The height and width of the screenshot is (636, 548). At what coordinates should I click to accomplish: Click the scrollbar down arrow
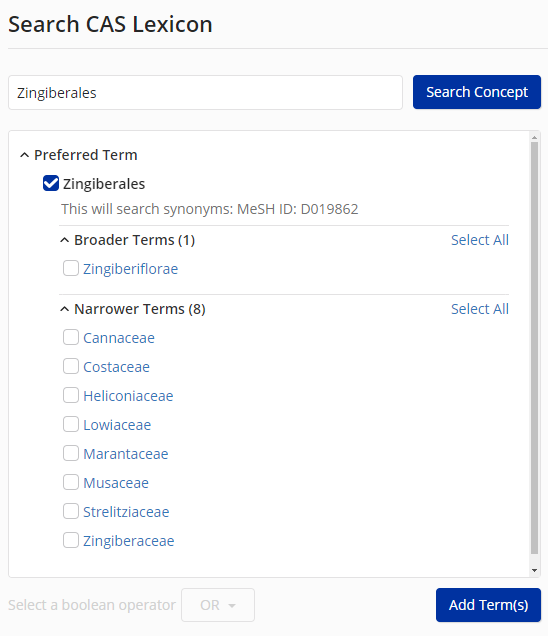(x=535, y=570)
